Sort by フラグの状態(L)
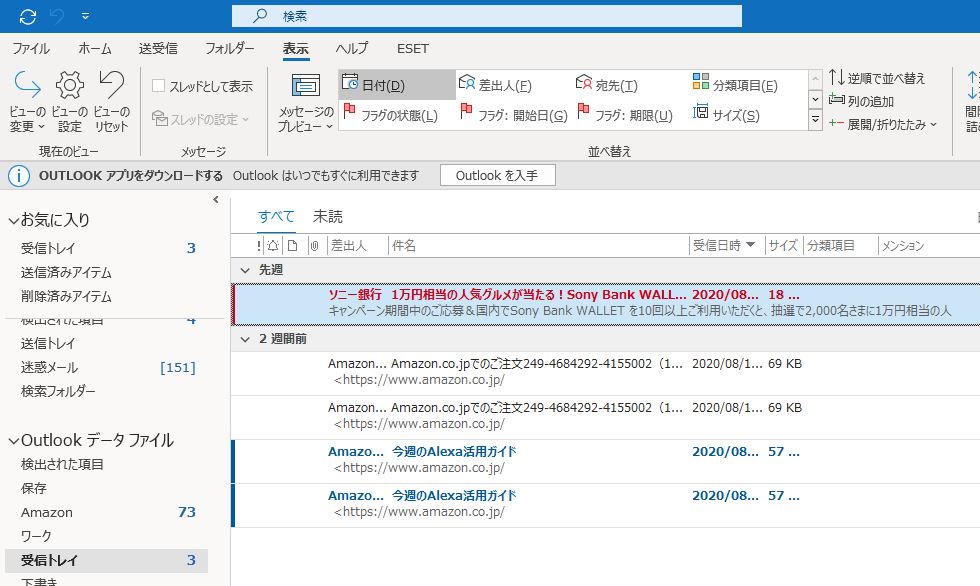Image resolution: width=980 pixels, height=586 pixels. (x=391, y=115)
